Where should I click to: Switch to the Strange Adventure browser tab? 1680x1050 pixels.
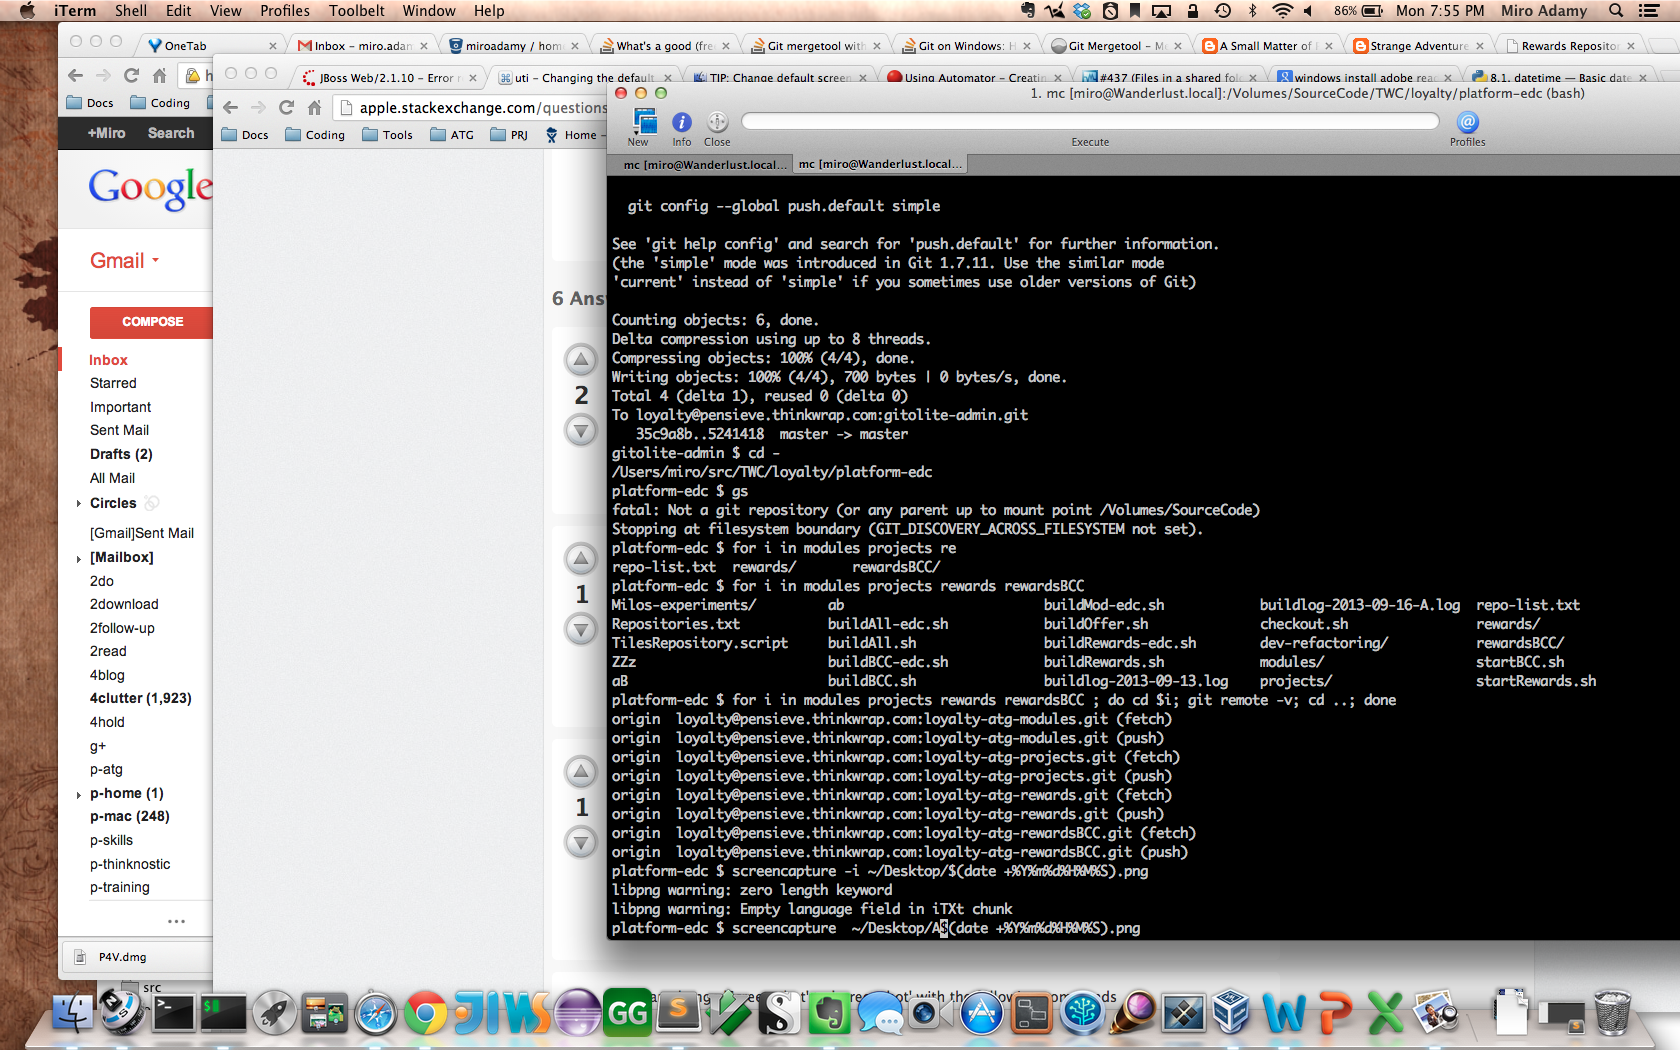point(1419,46)
